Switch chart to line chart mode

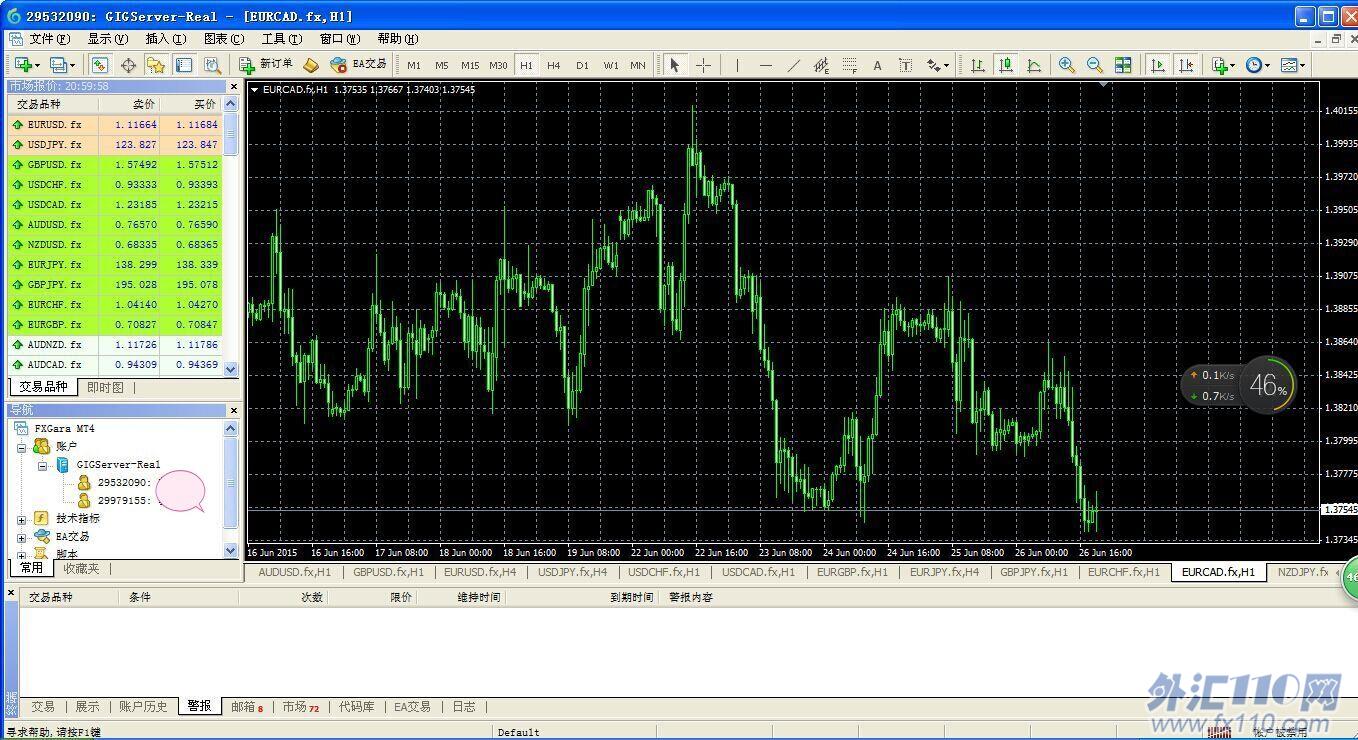point(1034,65)
